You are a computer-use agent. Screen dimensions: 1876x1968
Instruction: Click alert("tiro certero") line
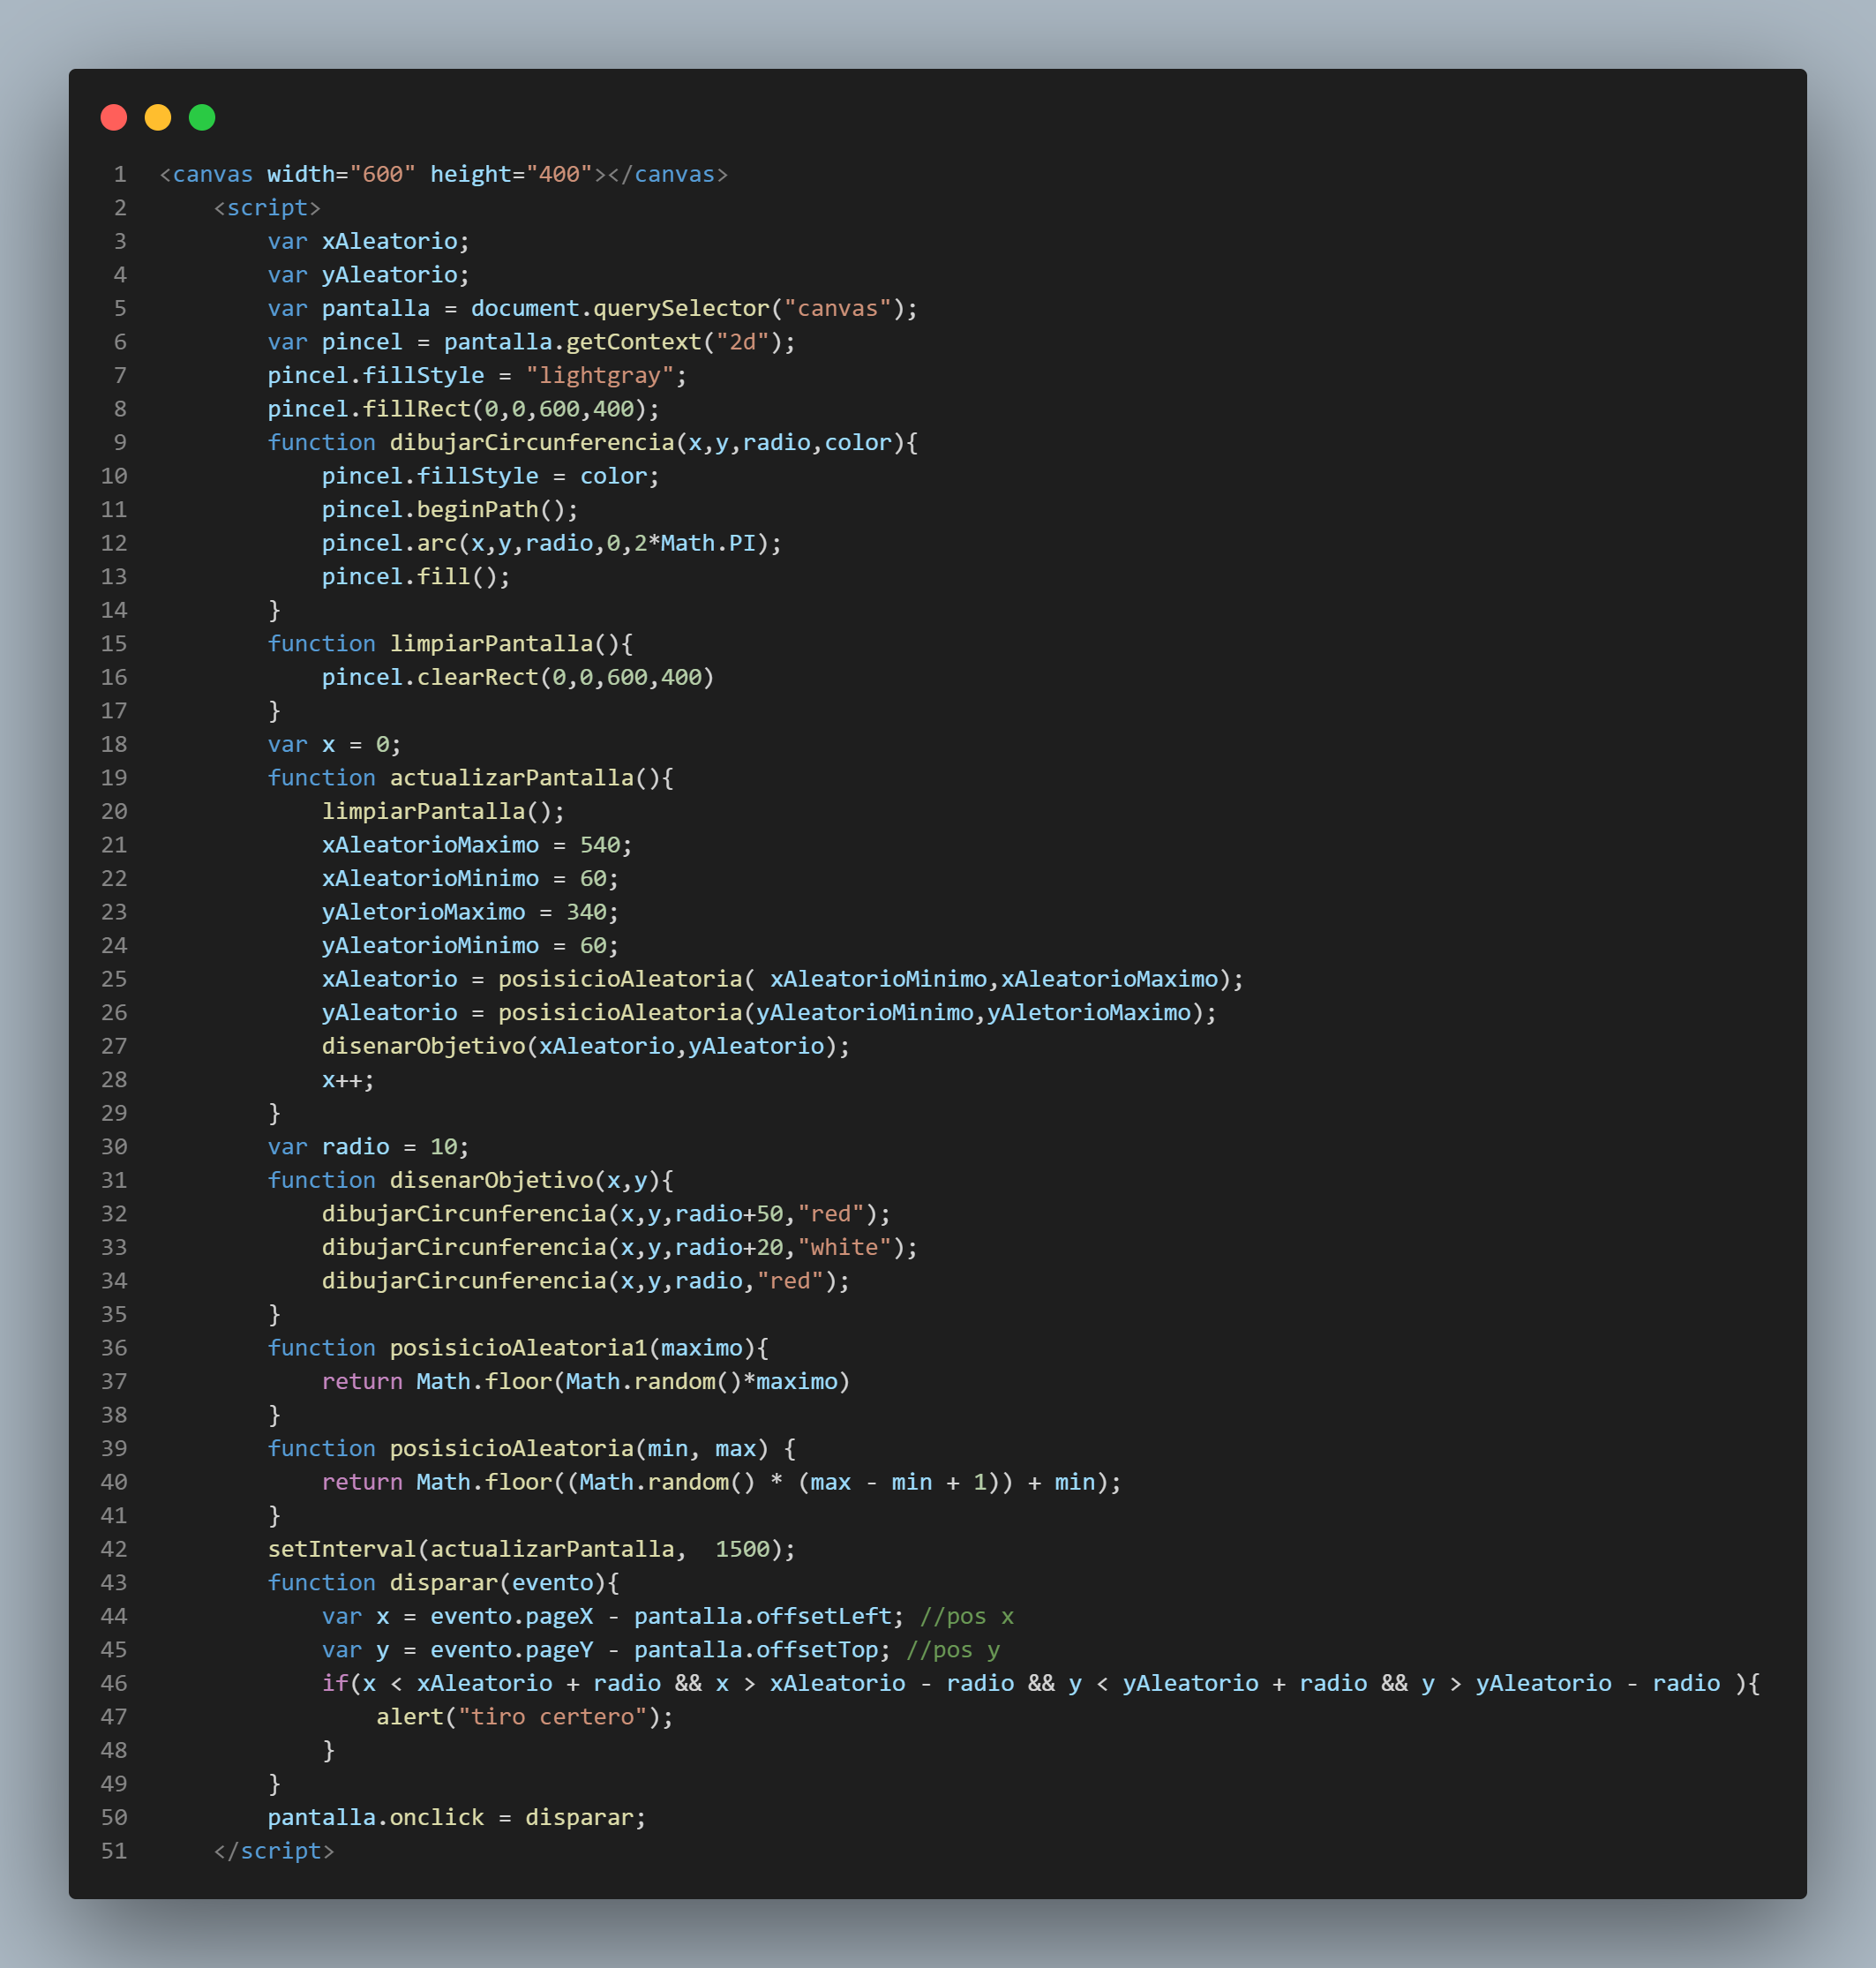pyautogui.click(x=525, y=1717)
